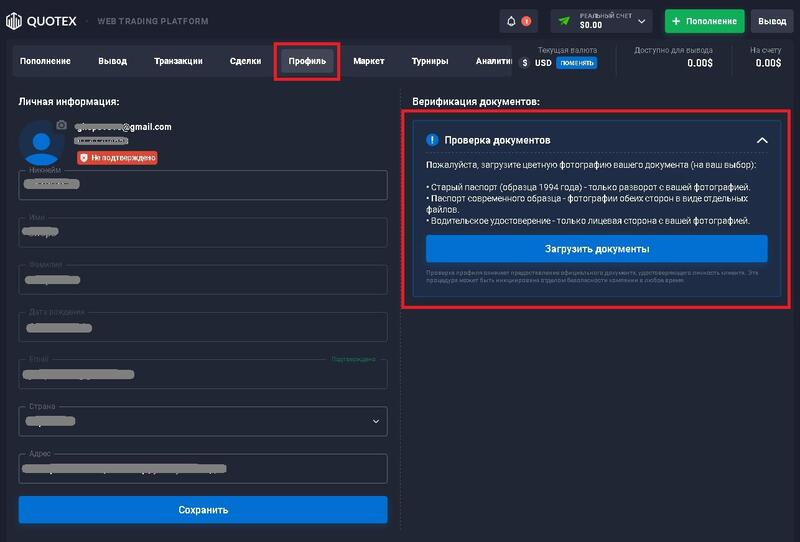Click the gmail.com email address text
Image resolution: width=800 pixels, height=542 pixels.
coord(123,127)
